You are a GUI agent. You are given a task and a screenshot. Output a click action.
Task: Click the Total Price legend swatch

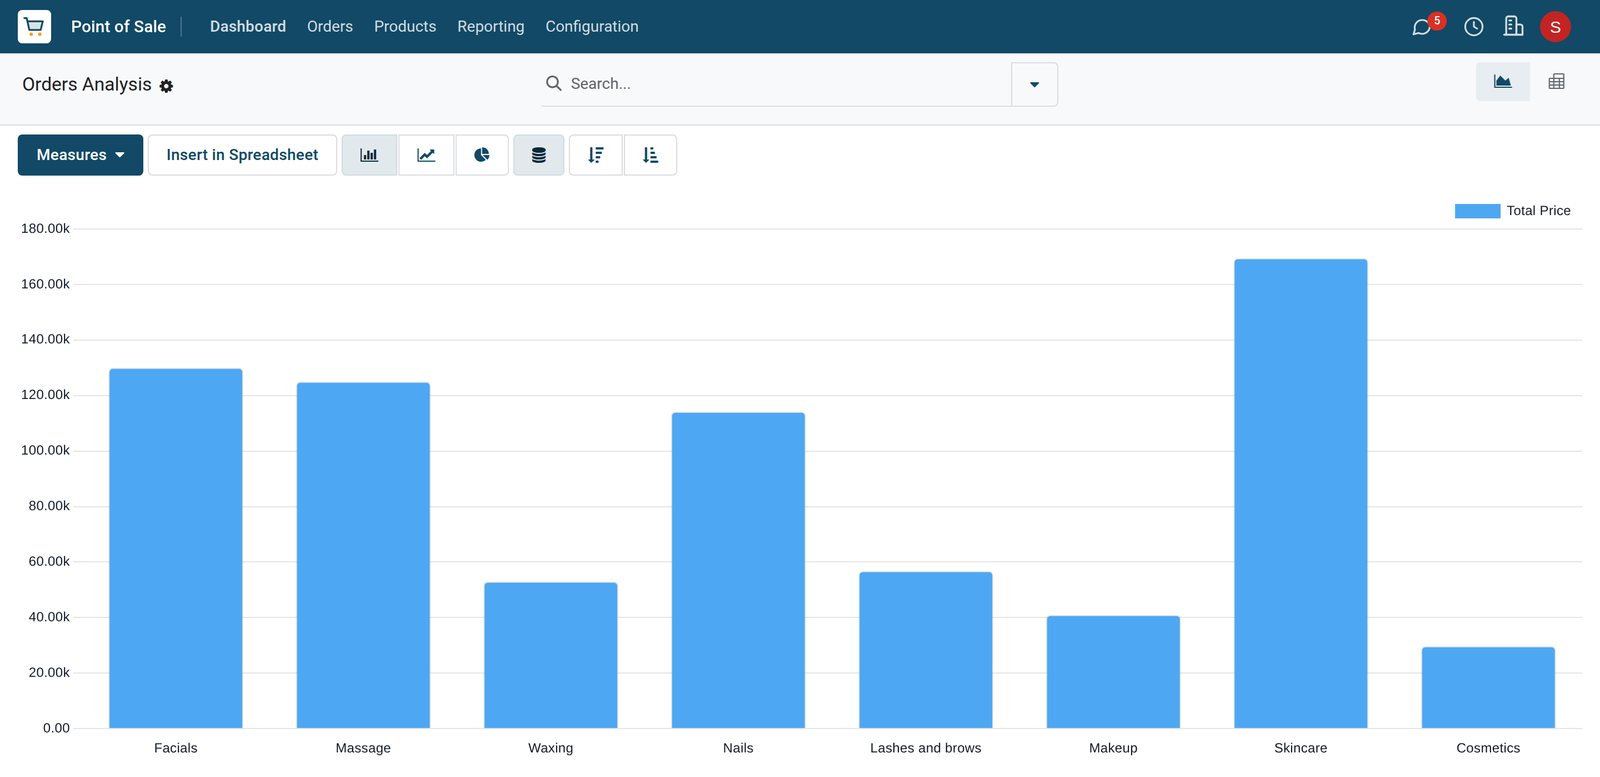(x=1477, y=211)
